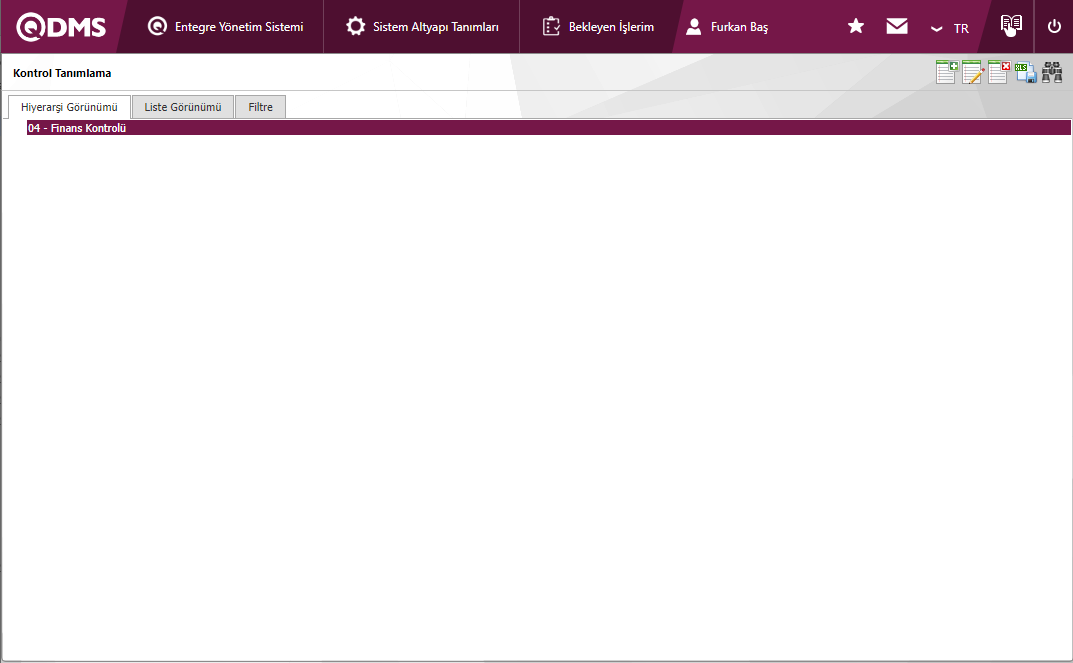Click the edit record pencil icon

(x=972, y=72)
